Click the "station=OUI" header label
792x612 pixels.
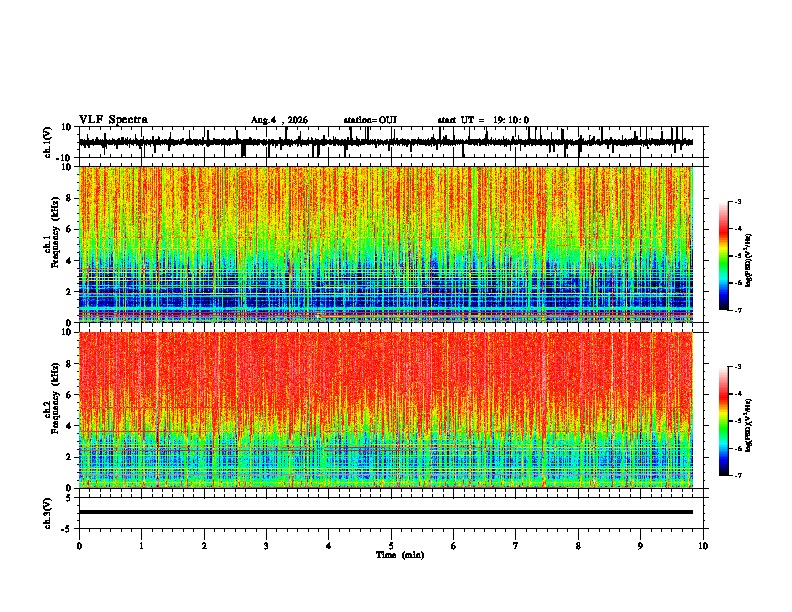370,120
